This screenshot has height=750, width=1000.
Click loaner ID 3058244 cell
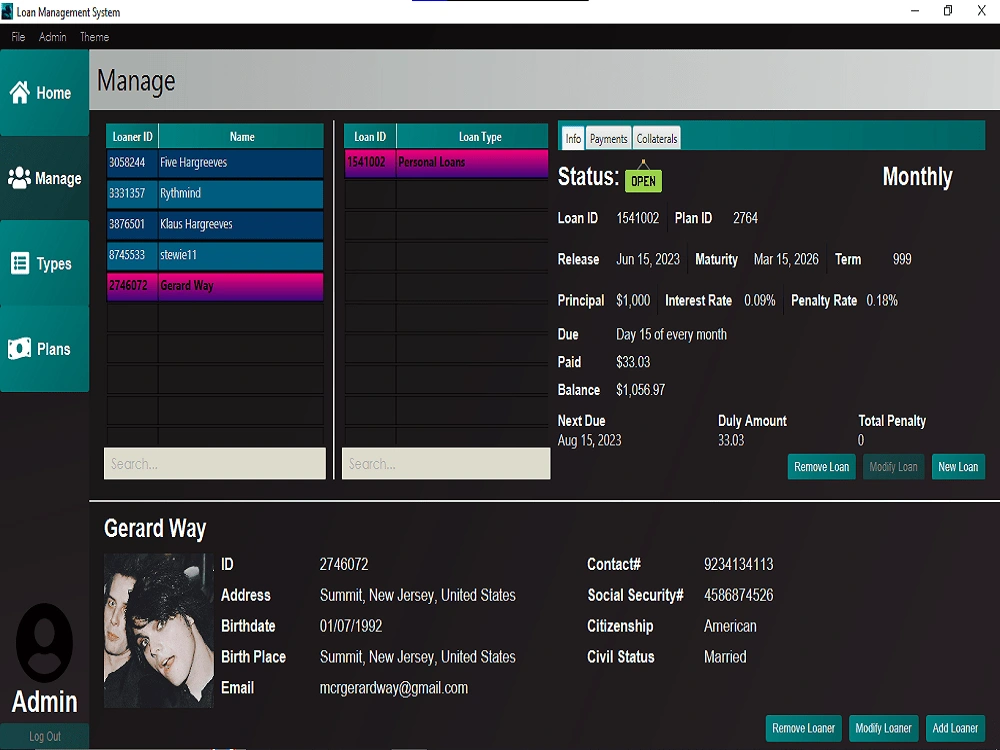pos(132,163)
